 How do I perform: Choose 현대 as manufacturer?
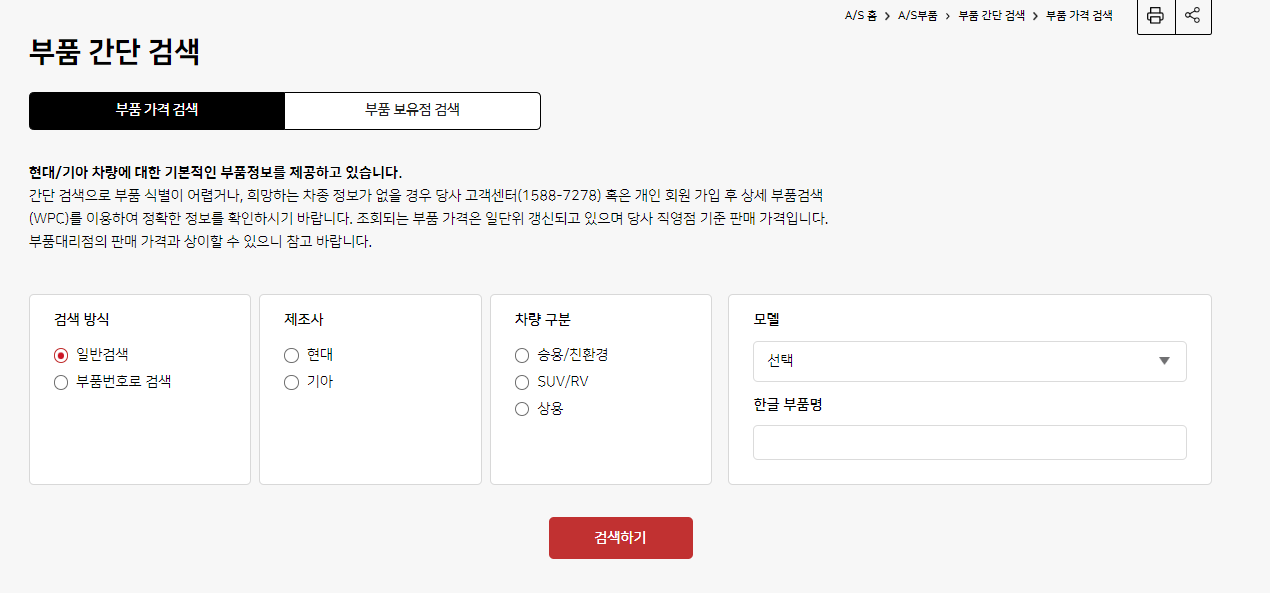coord(291,355)
